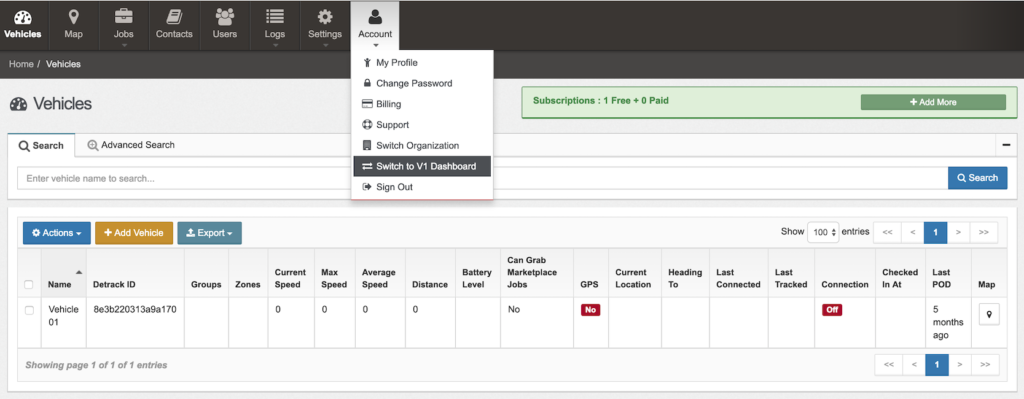Viewport: 1024px width, 399px height.
Task: Go to next page in bottom pagination
Action: coord(959,364)
